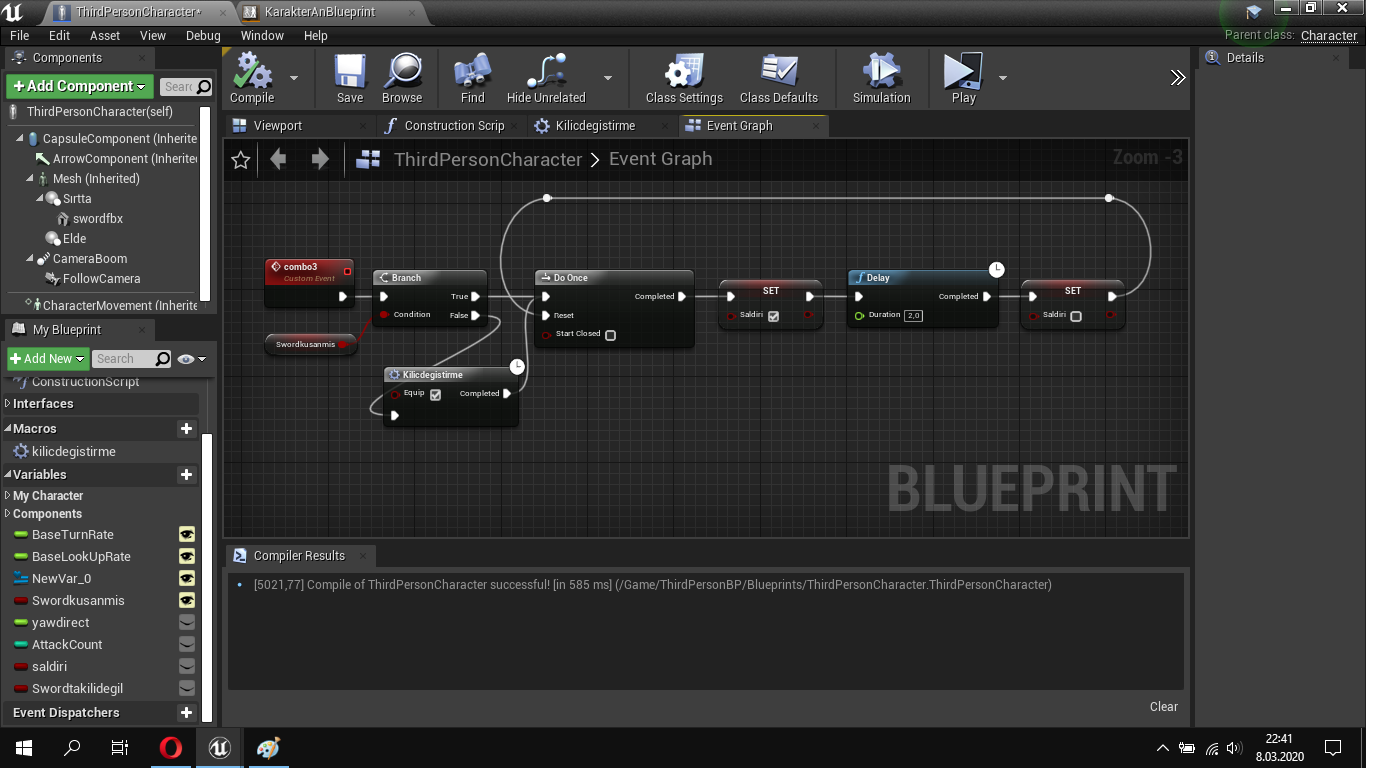Open the view options eye dropdown
The width and height of the screenshot is (1386, 768).
click(x=191, y=359)
